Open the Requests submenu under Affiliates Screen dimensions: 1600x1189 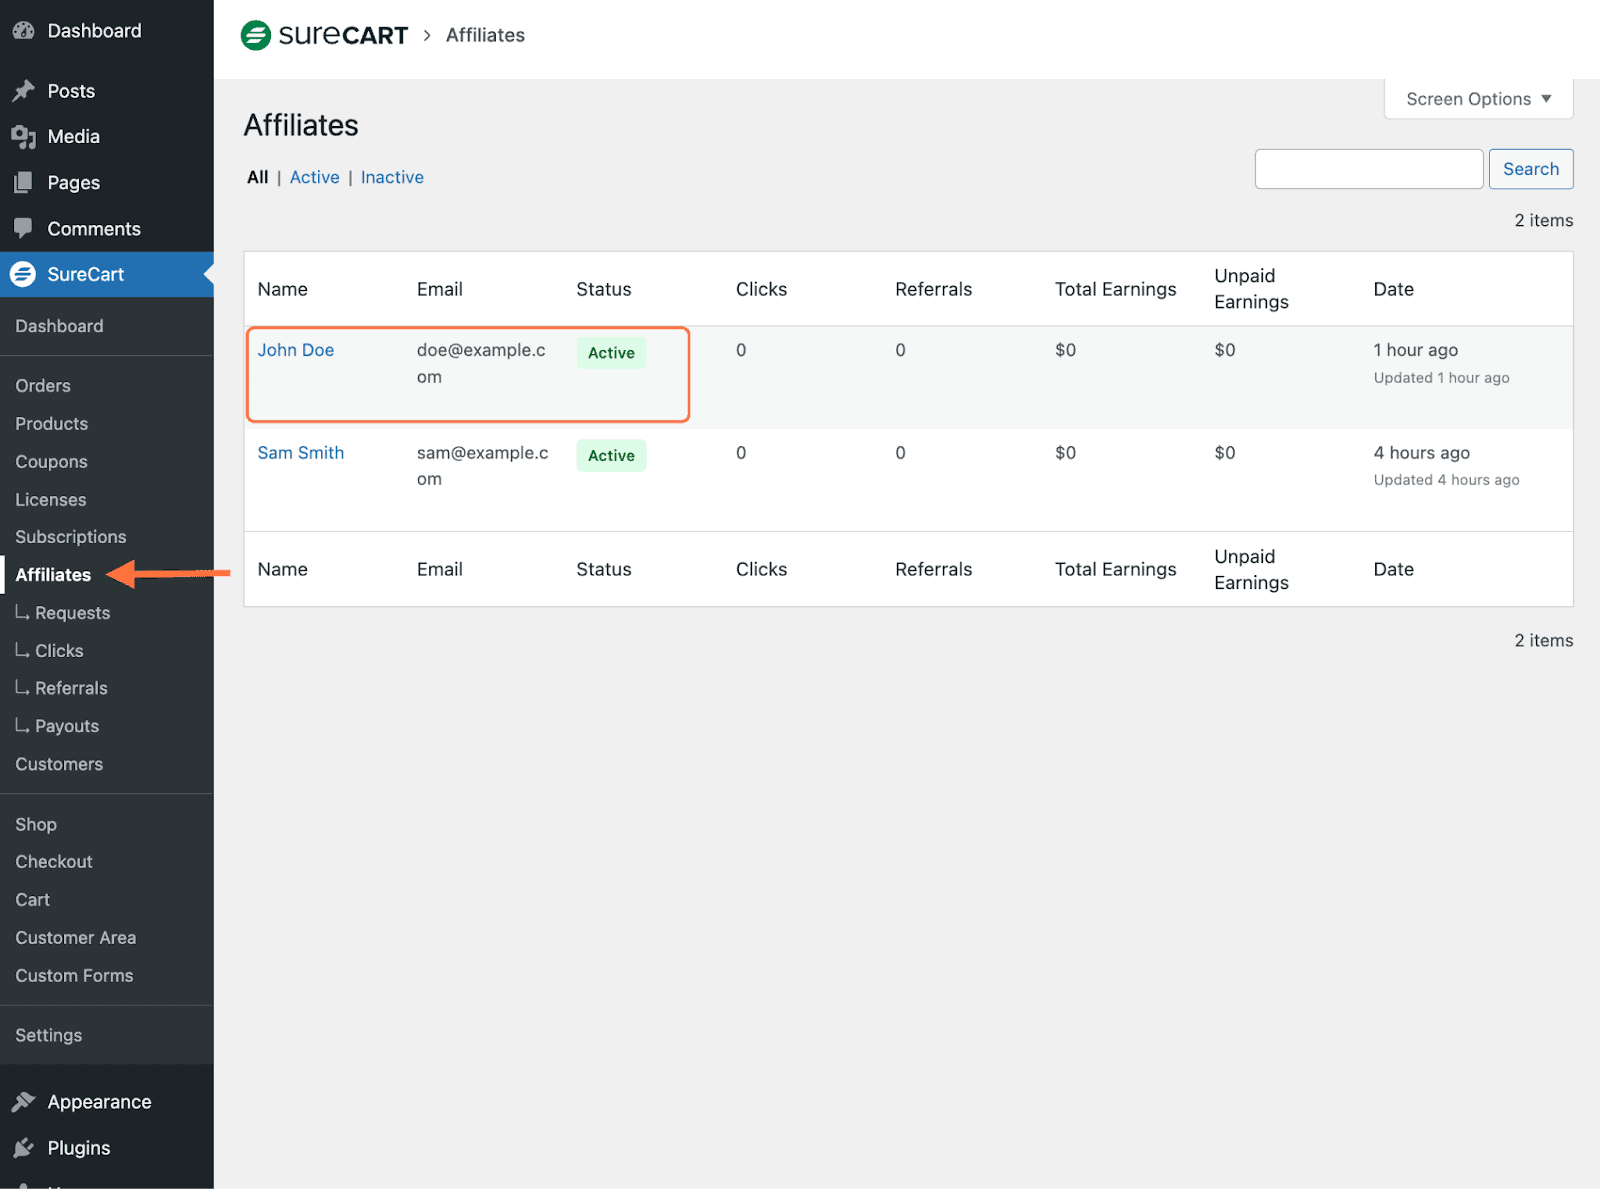(x=72, y=612)
